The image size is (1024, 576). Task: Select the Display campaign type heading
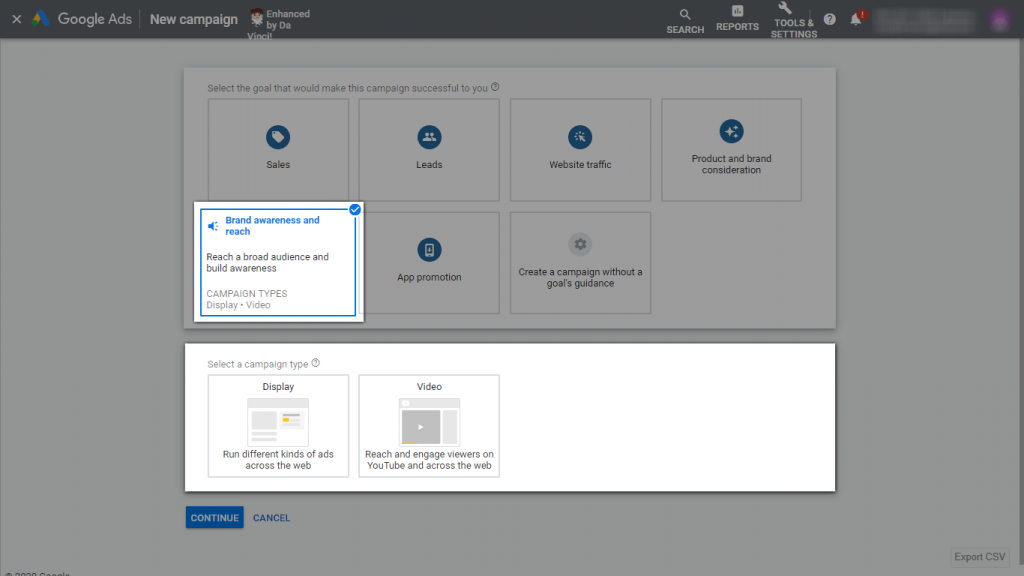click(x=278, y=387)
